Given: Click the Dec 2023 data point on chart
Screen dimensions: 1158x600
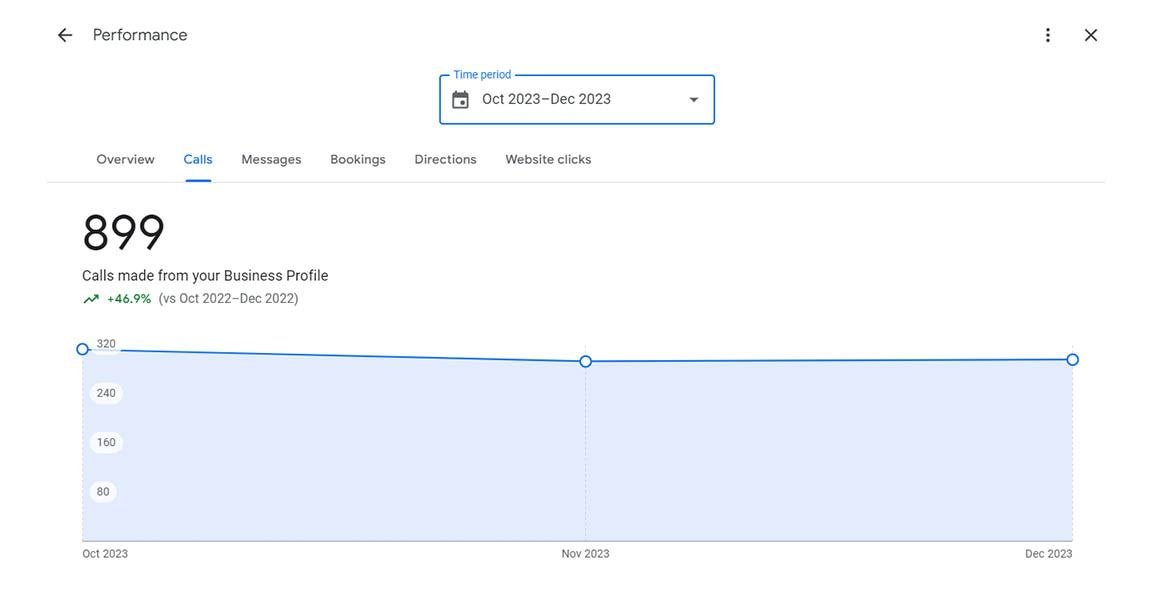Looking at the screenshot, I should 1072,359.
